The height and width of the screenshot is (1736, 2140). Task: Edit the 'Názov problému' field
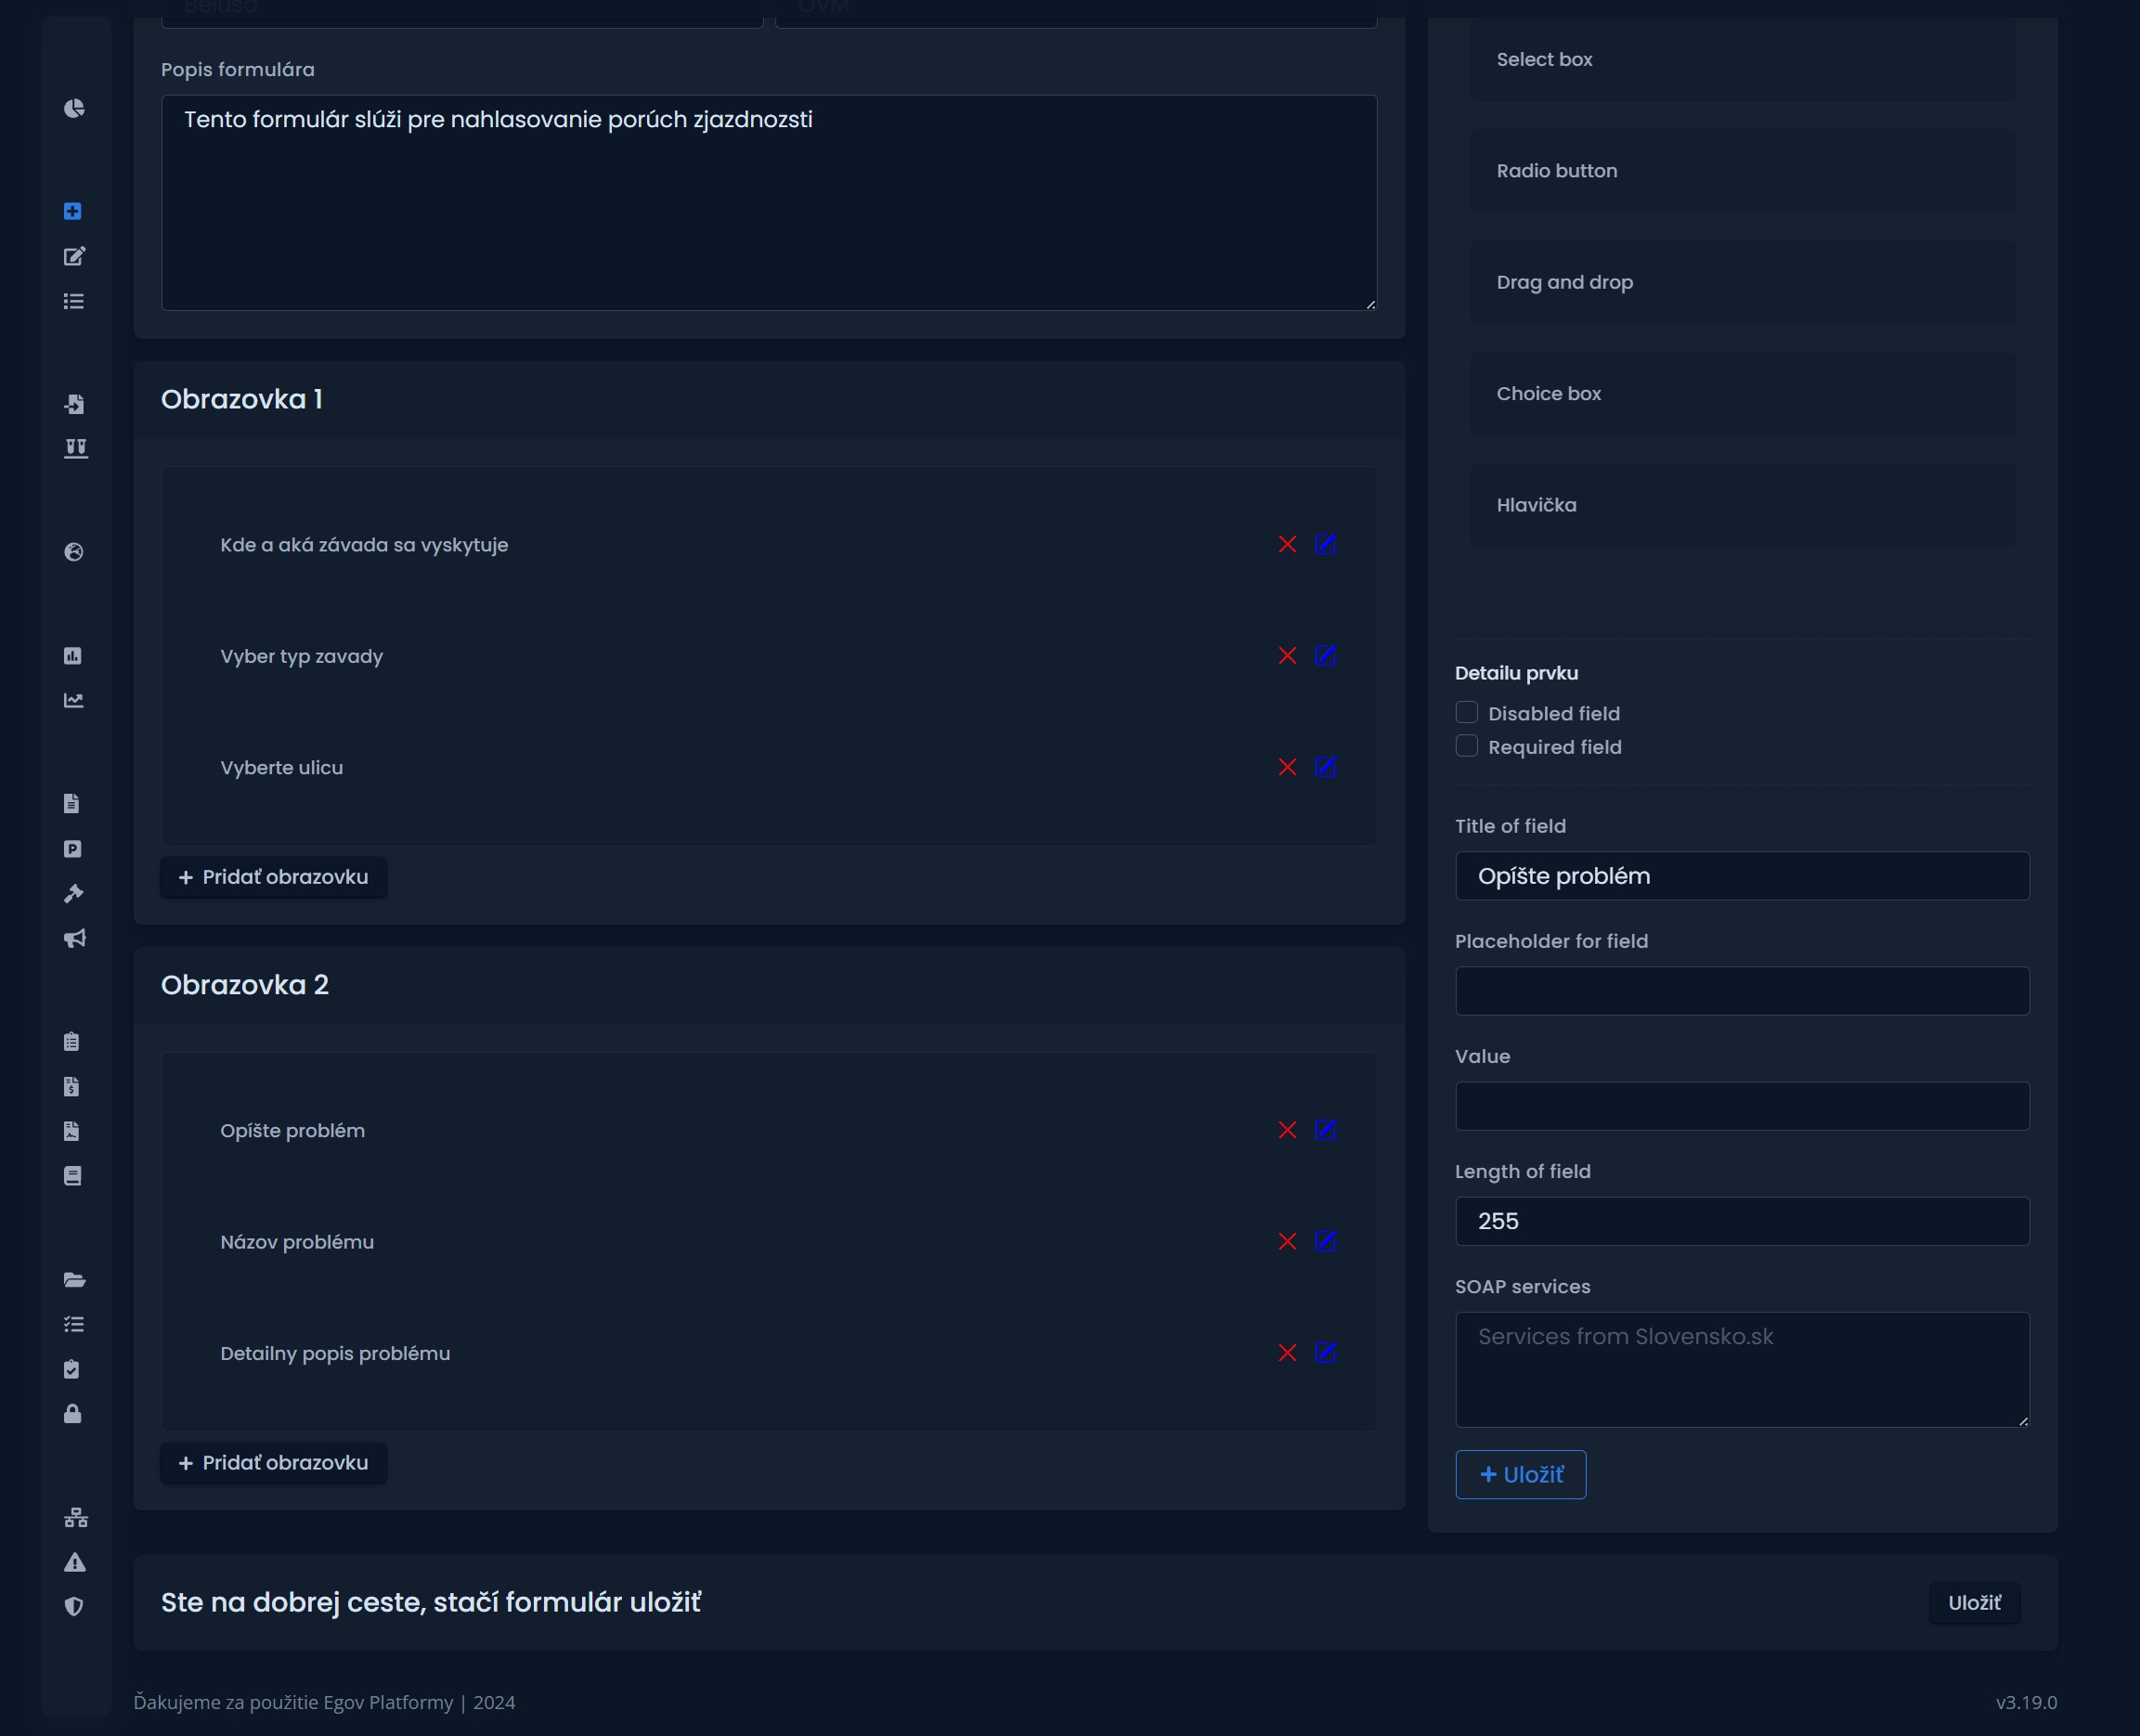point(1325,1241)
